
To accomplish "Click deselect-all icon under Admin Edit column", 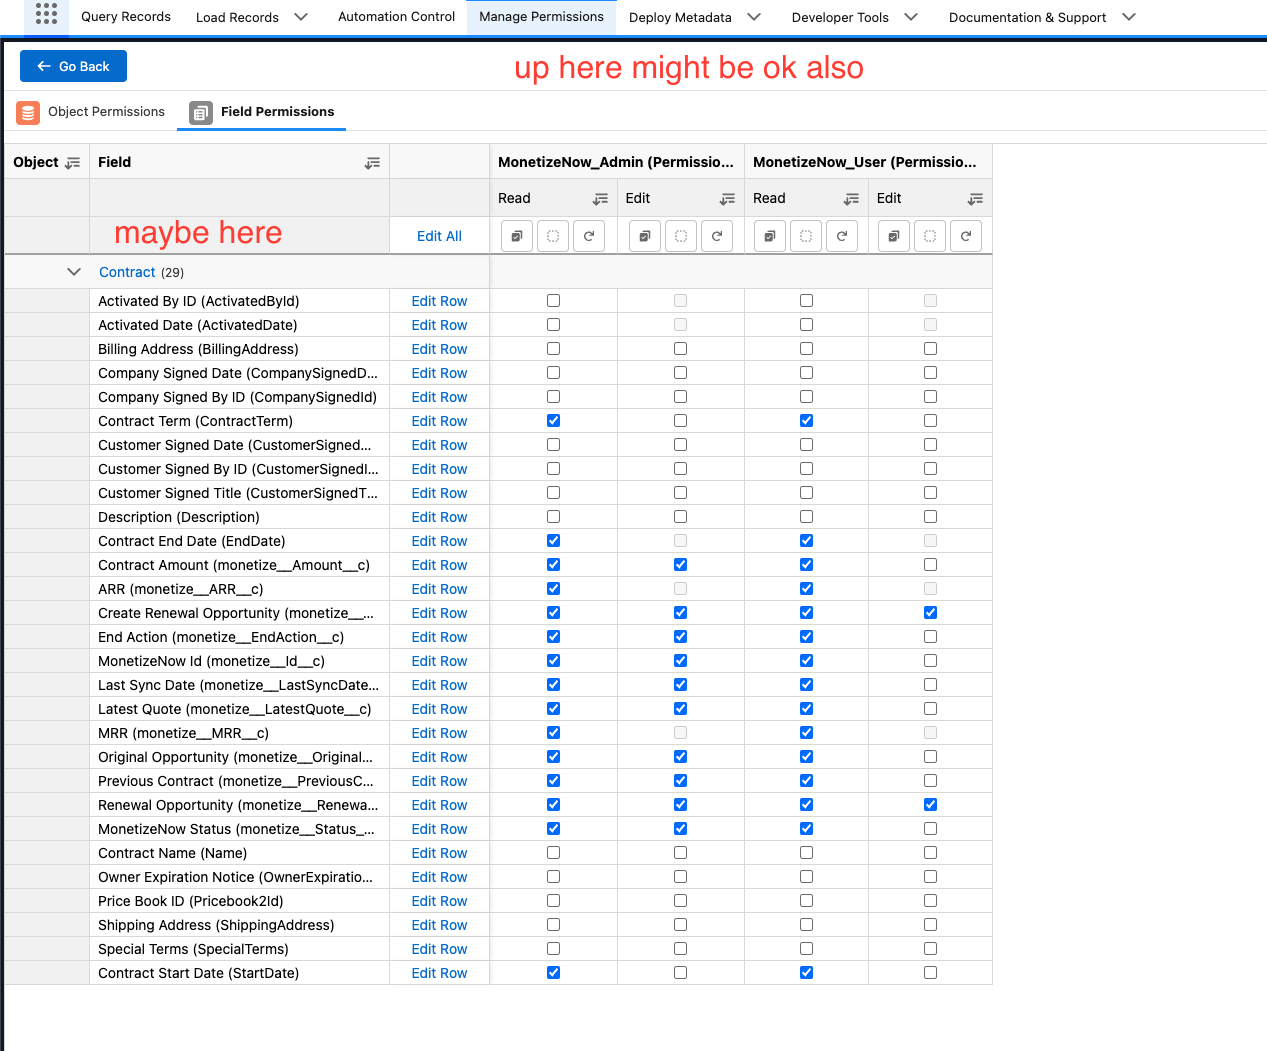I will tap(681, 236).
